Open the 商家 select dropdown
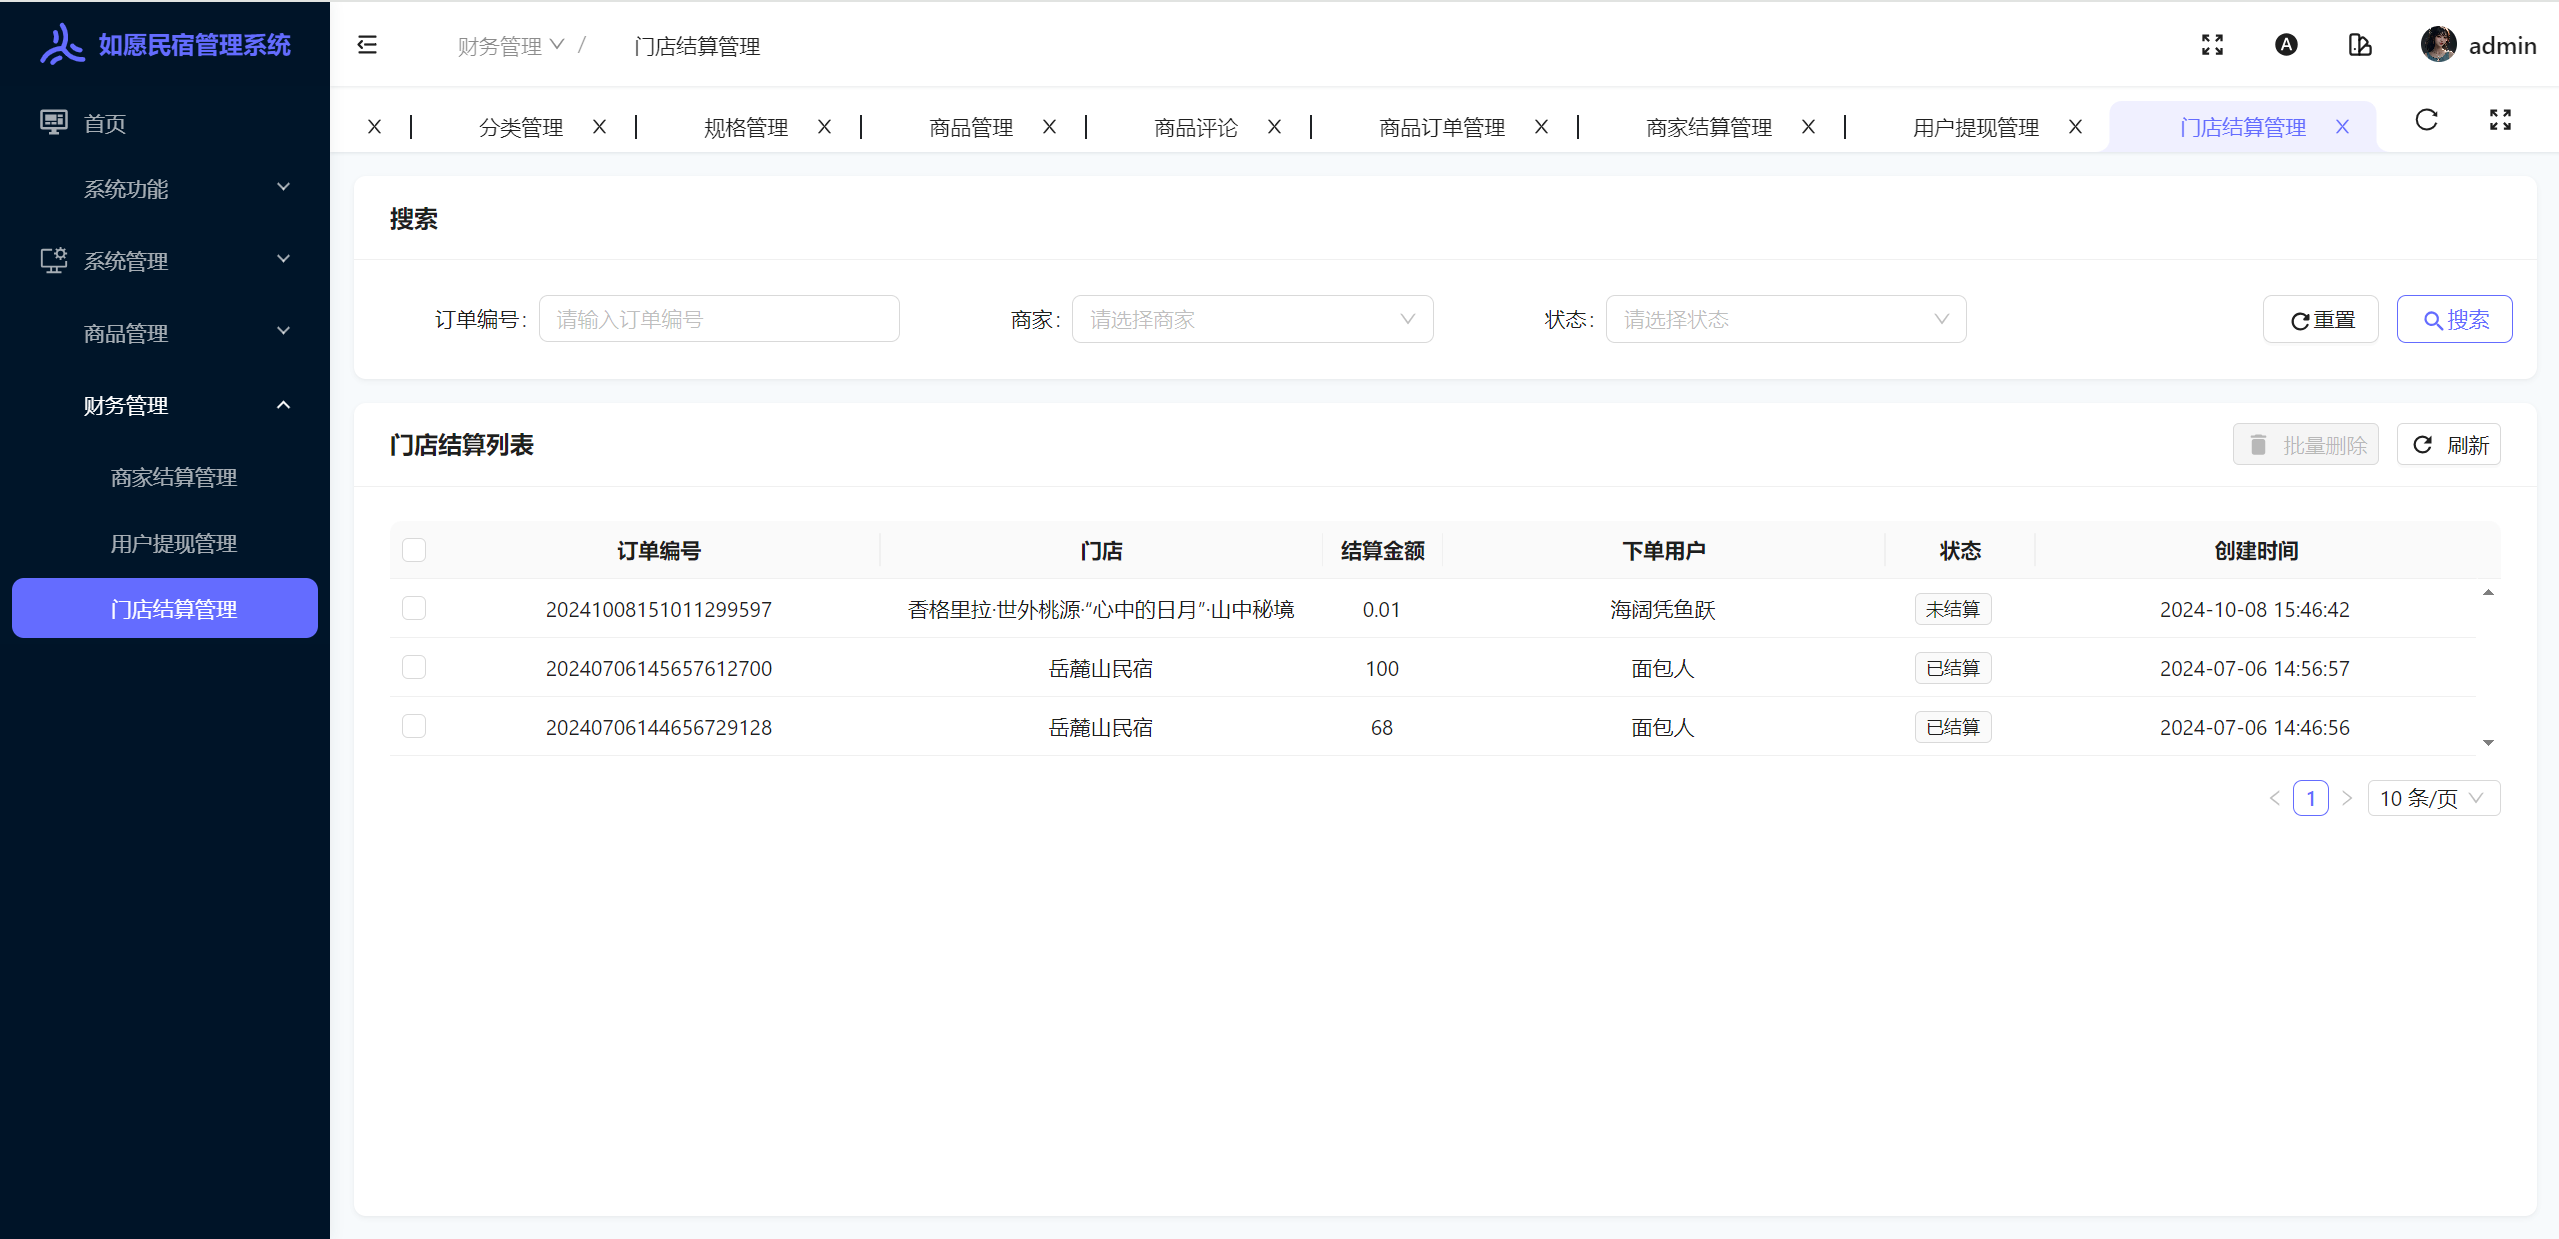This screenshot has width=2559, height=1239. point(1251,319)
